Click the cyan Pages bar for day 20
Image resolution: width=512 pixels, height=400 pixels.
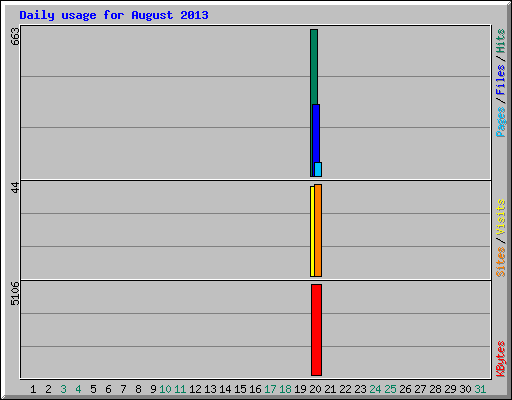[x=318, y=169]
